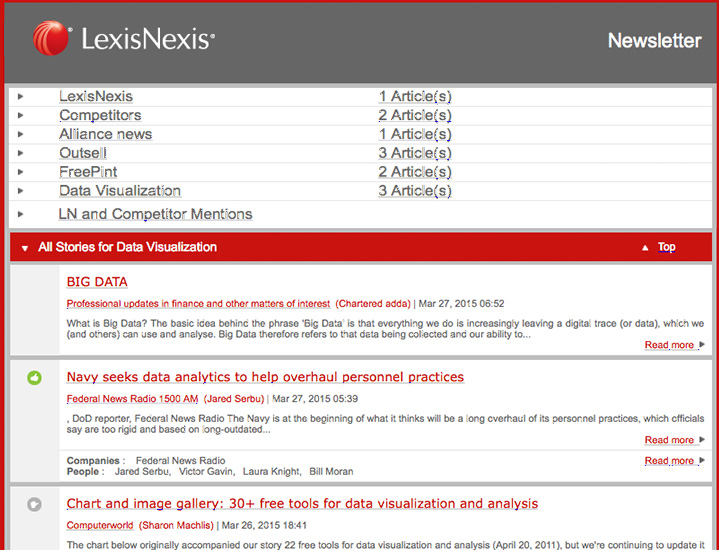Click 2 Article(s) link for Competitors row

(415, 115)
